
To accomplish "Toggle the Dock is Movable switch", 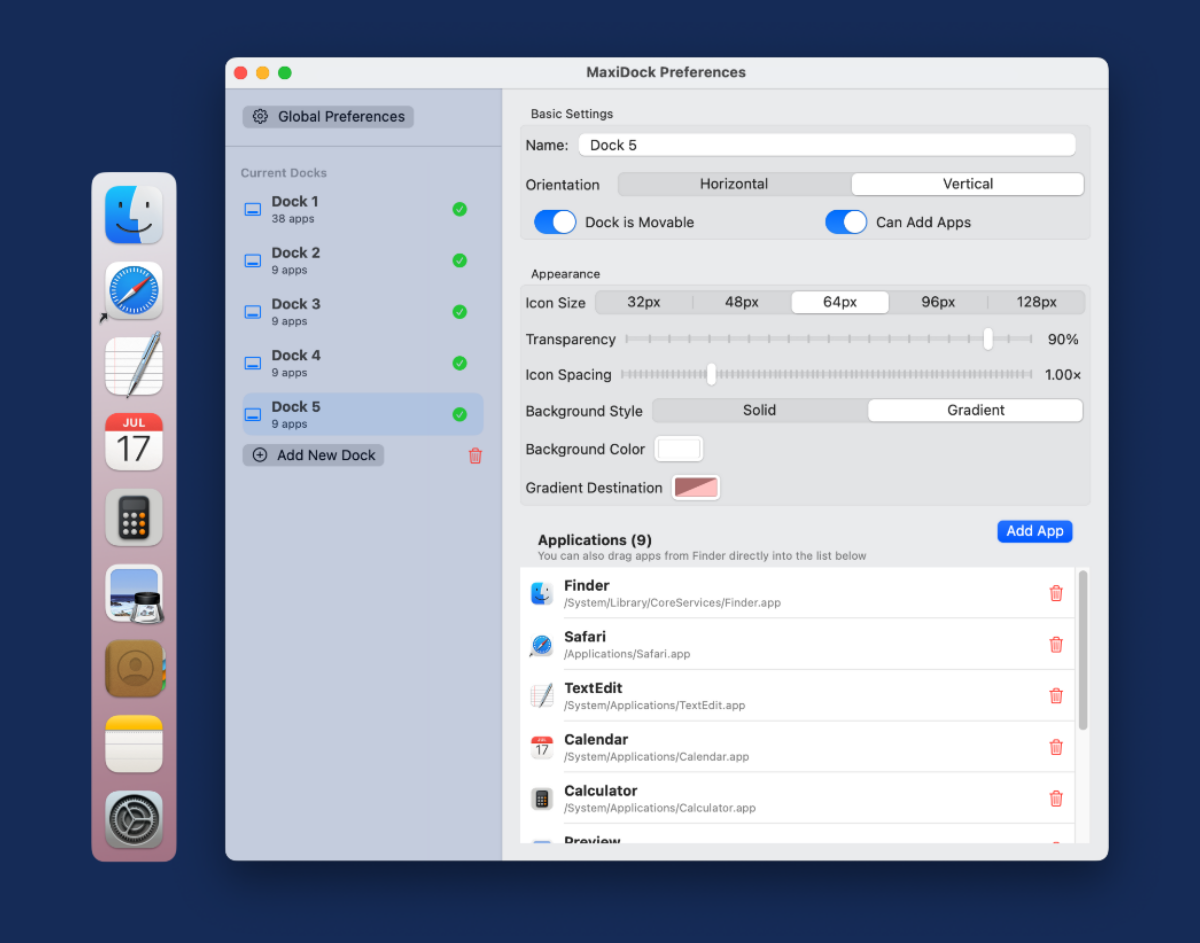I will pos(555,222).
